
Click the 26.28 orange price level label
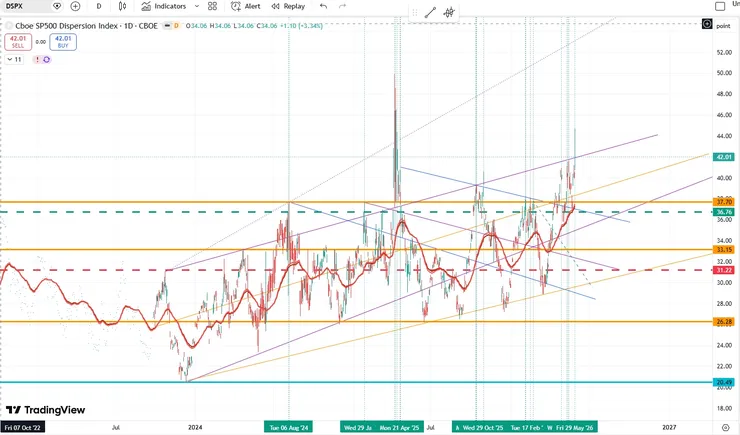(724, 322)
